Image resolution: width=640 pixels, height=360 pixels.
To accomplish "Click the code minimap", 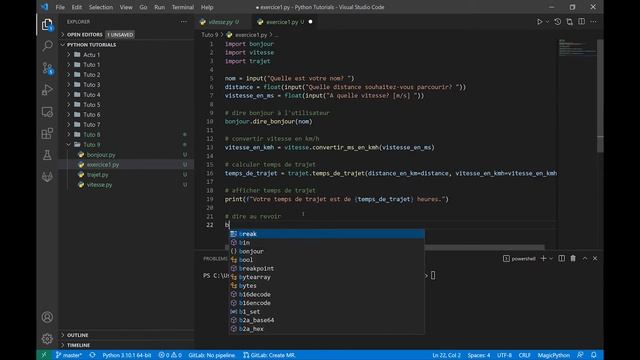I will point(577,48).
